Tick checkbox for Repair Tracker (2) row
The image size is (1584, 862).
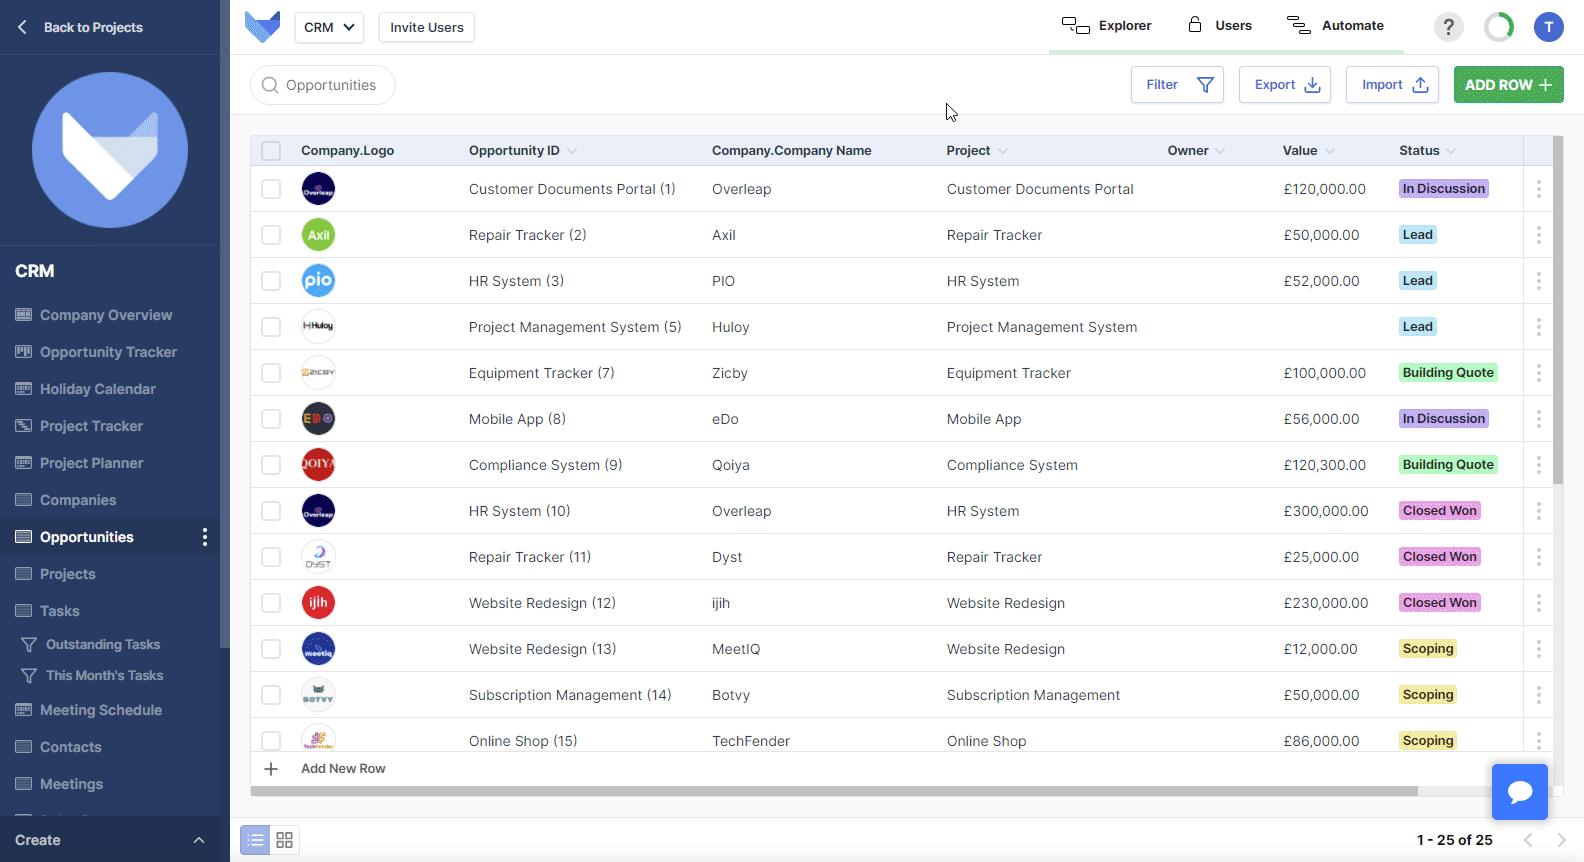[x=271, y=235]
